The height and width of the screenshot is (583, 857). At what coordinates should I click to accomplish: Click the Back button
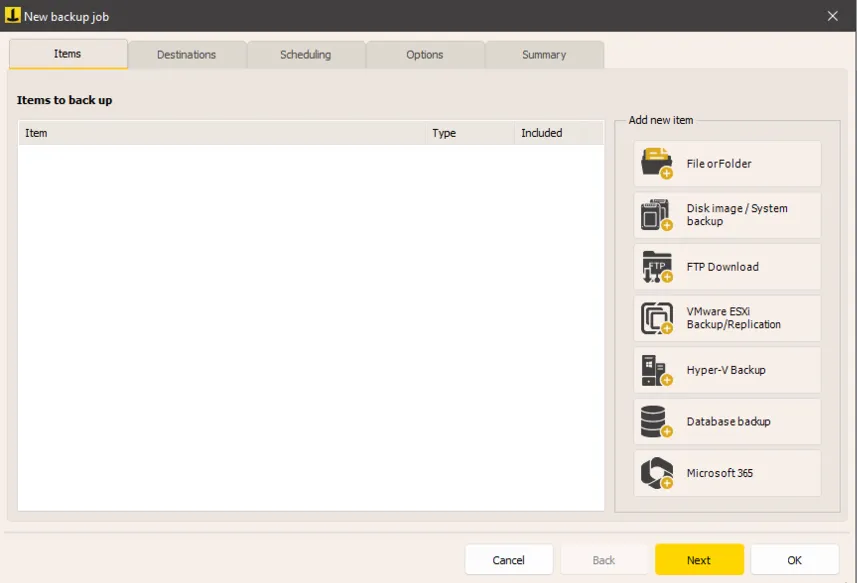pyautogui.click(x=603, y=560)
